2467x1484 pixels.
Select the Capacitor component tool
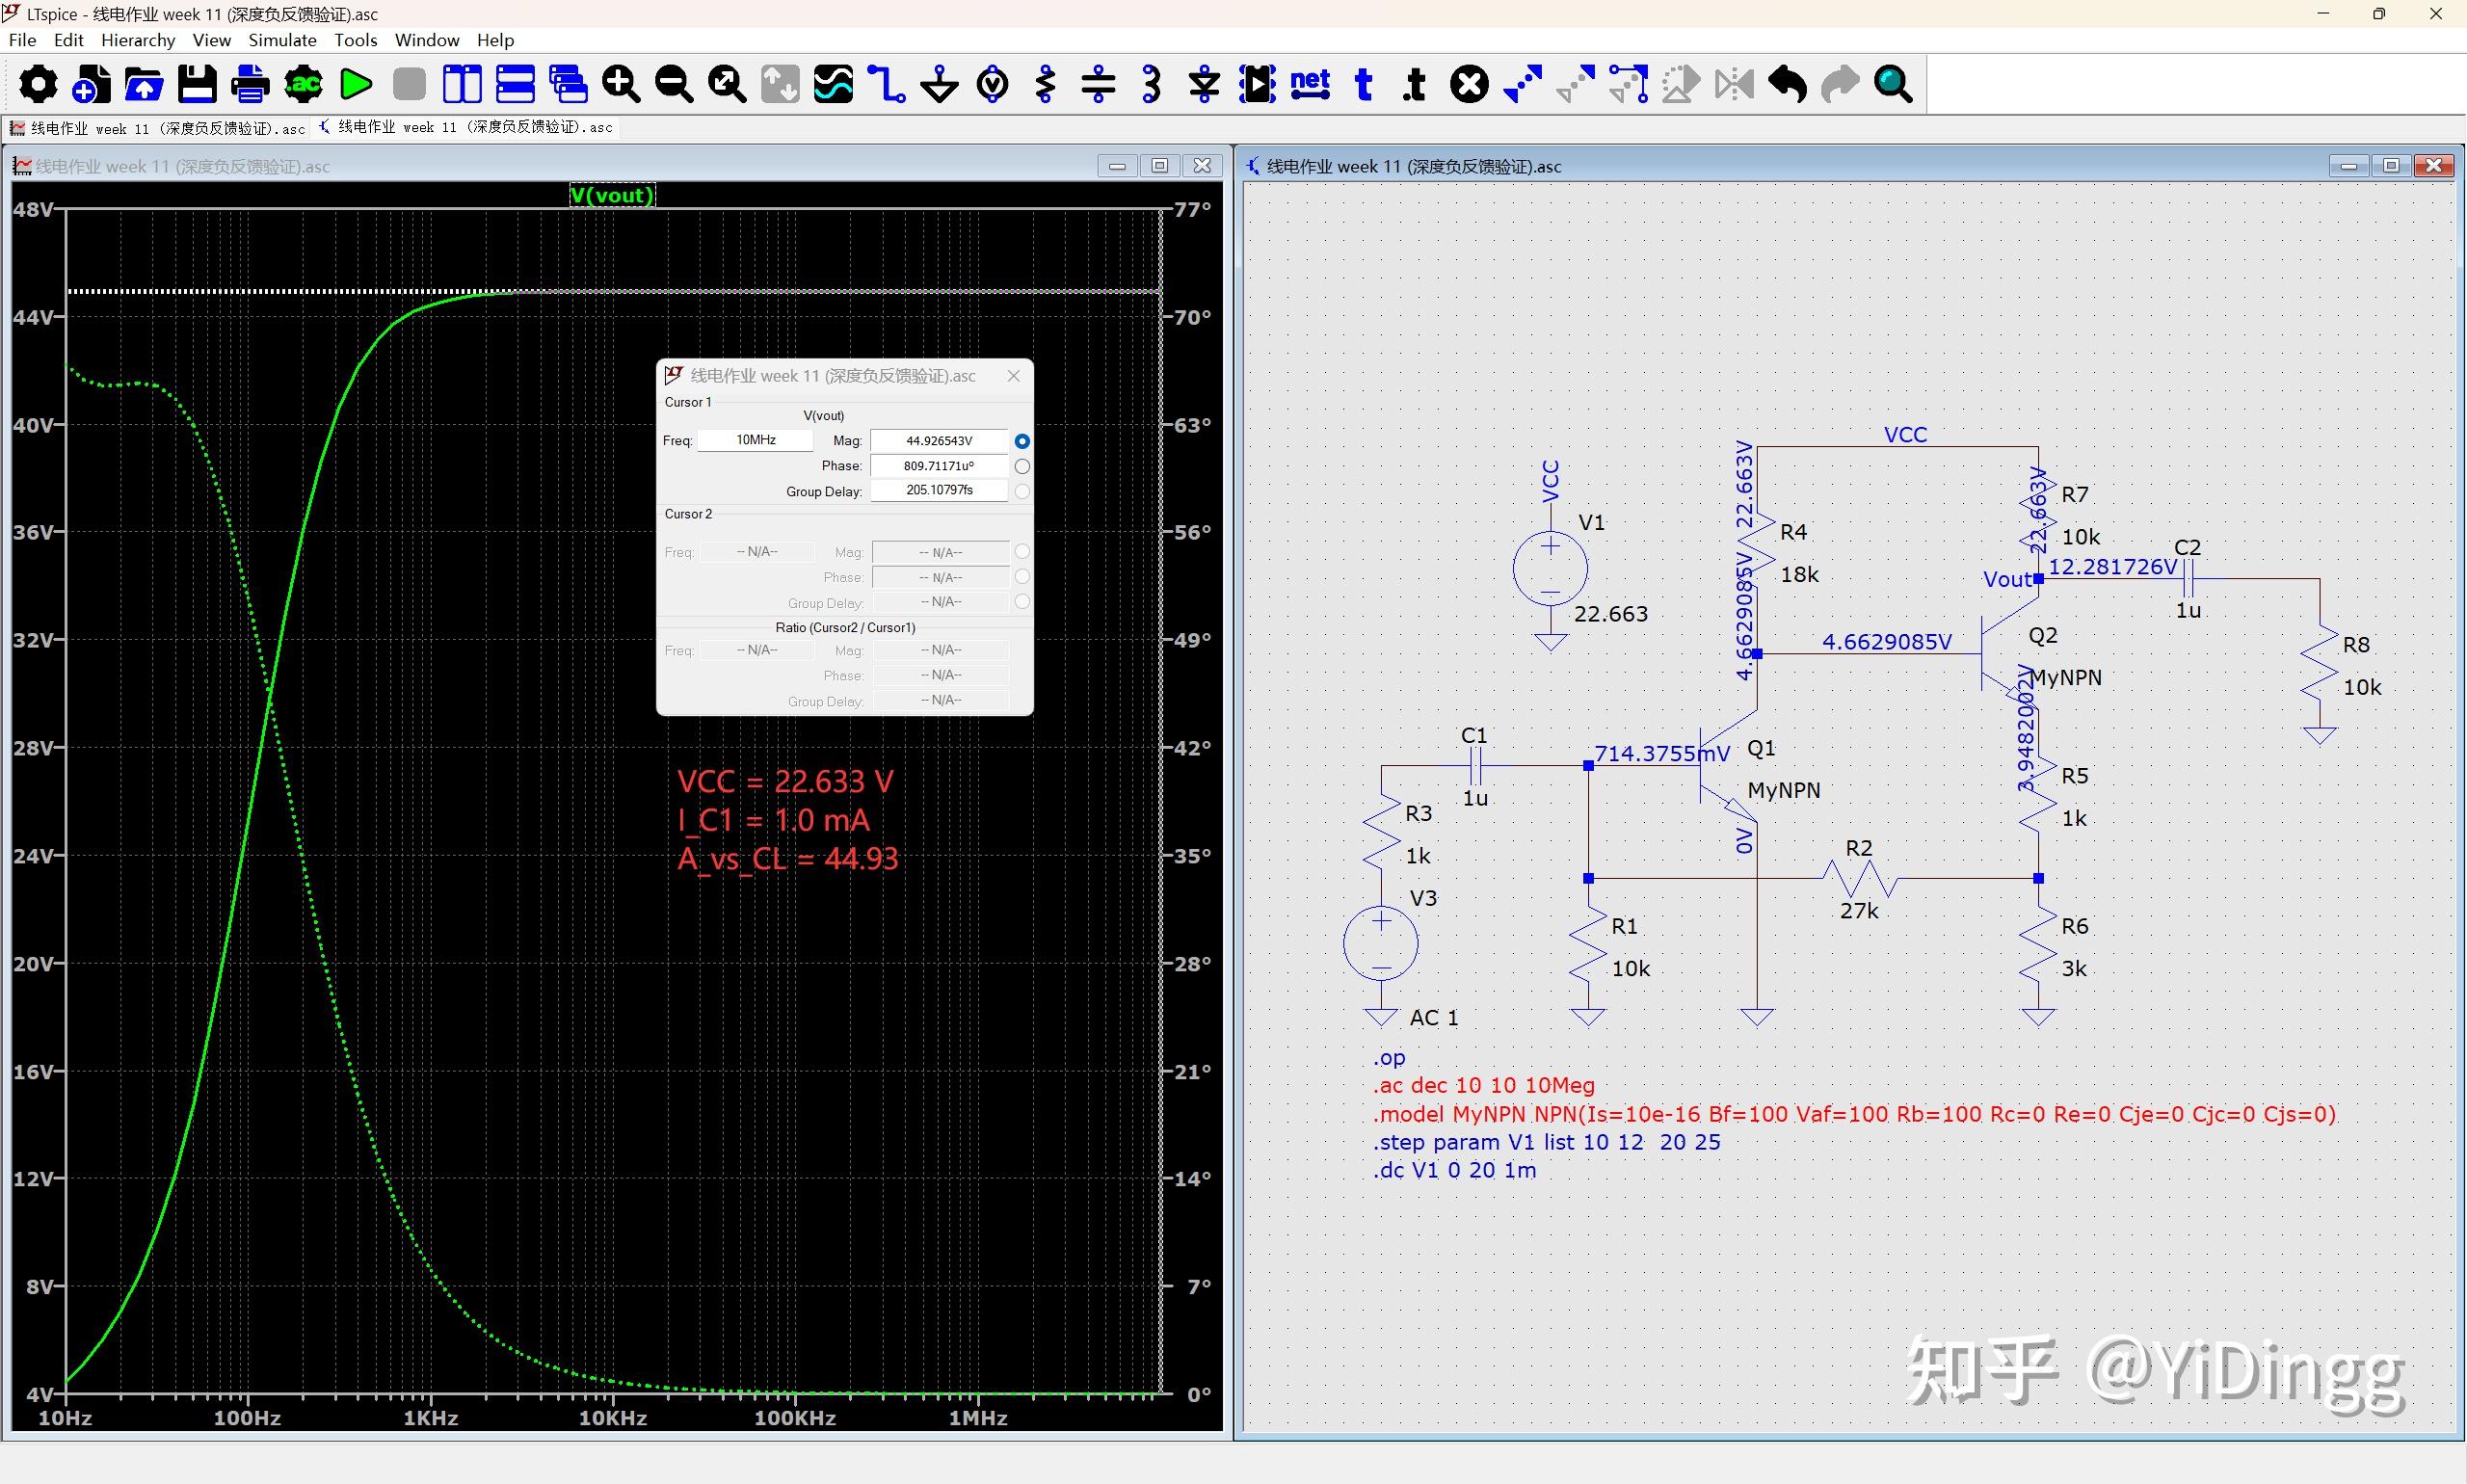(1098, 85)
